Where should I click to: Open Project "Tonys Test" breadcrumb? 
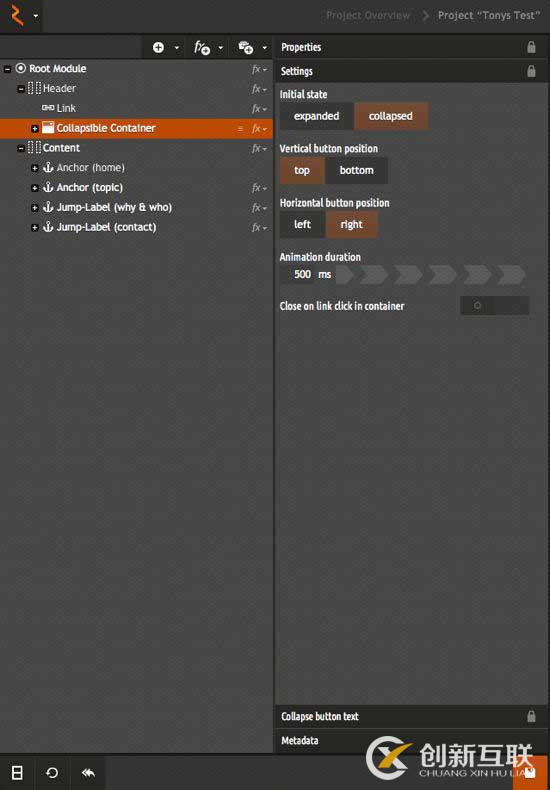click(489, 16)
